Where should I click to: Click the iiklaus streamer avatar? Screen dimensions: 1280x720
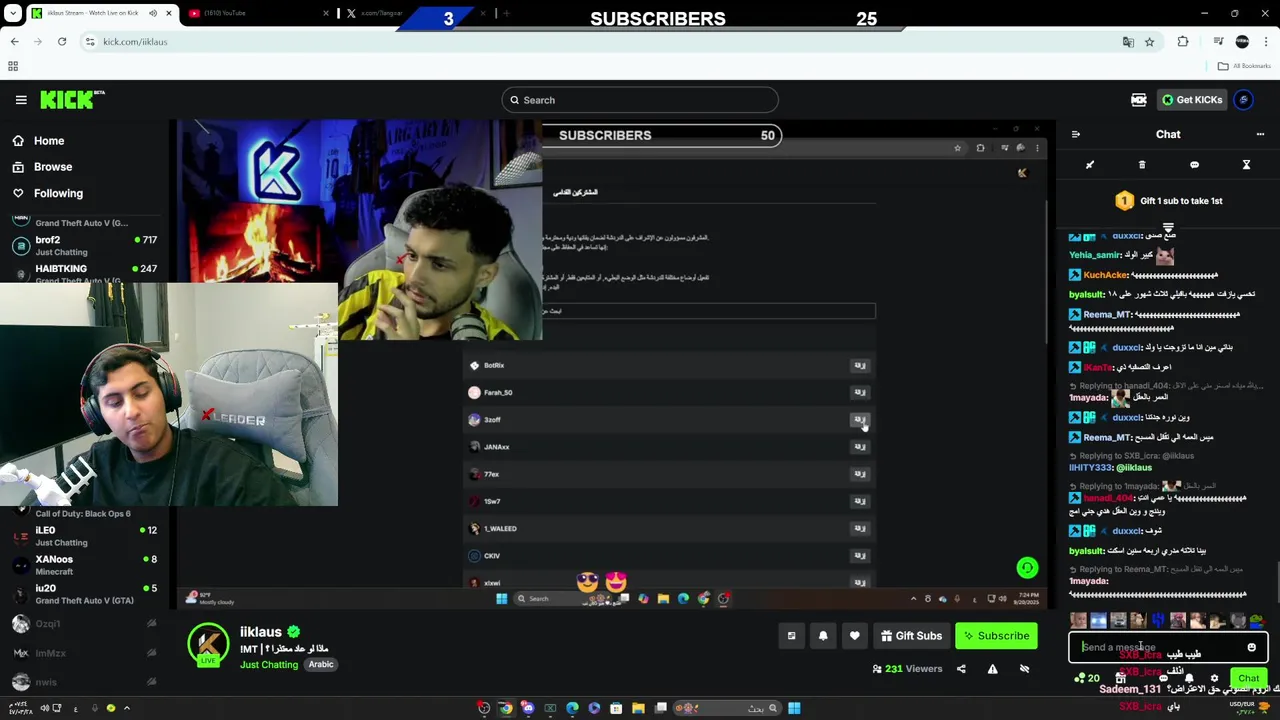click(x=208, y=644)
